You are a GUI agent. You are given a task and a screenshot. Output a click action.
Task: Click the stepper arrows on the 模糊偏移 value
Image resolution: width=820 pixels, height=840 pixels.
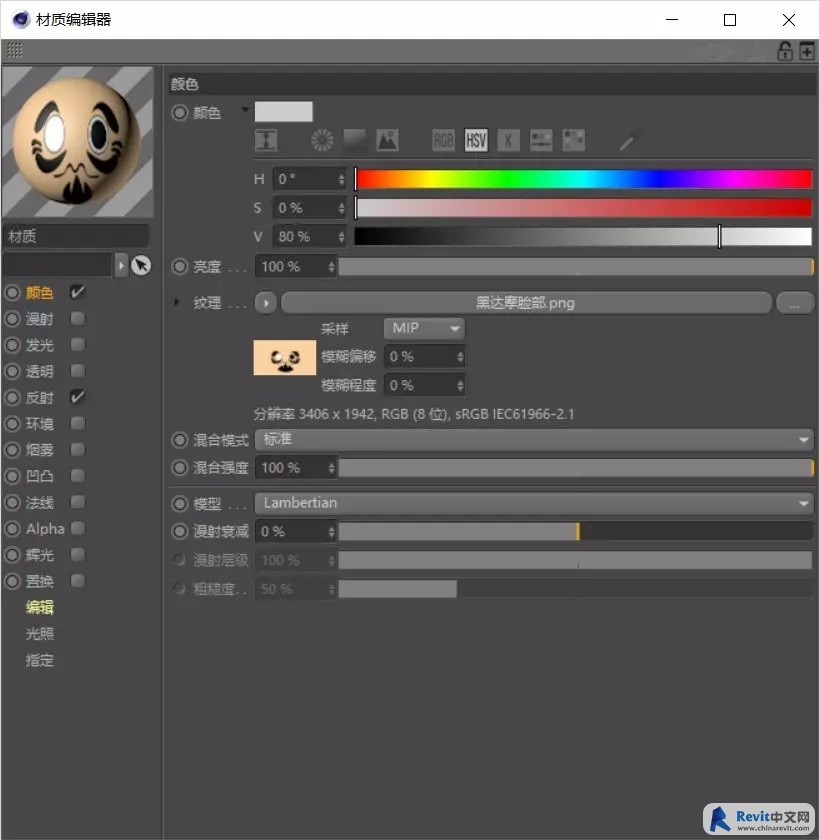tap(460, 357)
